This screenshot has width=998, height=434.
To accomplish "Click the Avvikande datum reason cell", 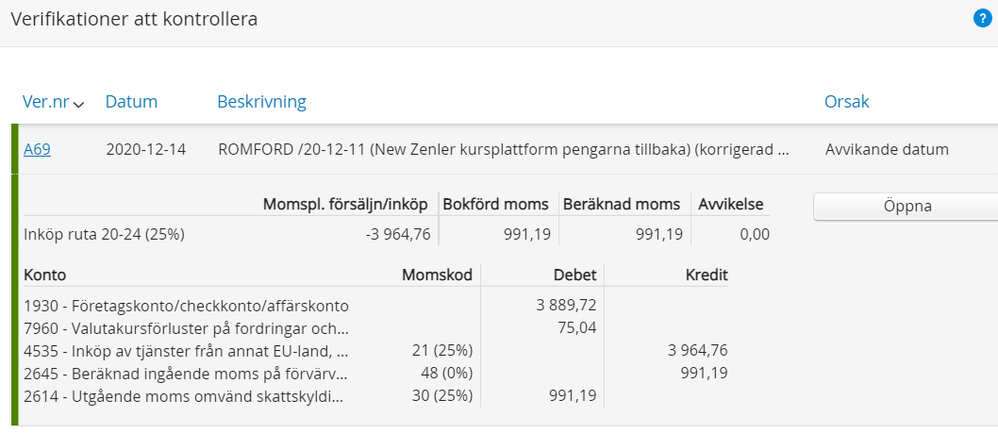I will [886, 150].
